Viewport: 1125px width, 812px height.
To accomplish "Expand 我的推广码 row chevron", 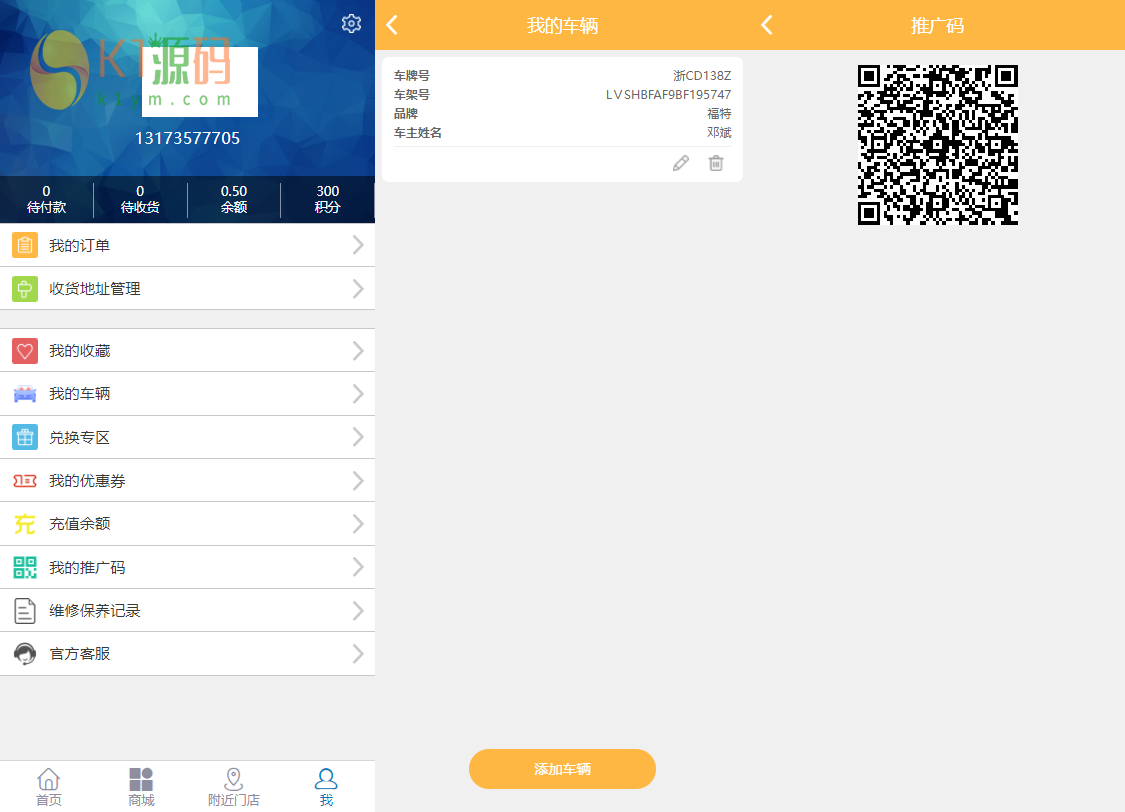I will tap(358, 567).
